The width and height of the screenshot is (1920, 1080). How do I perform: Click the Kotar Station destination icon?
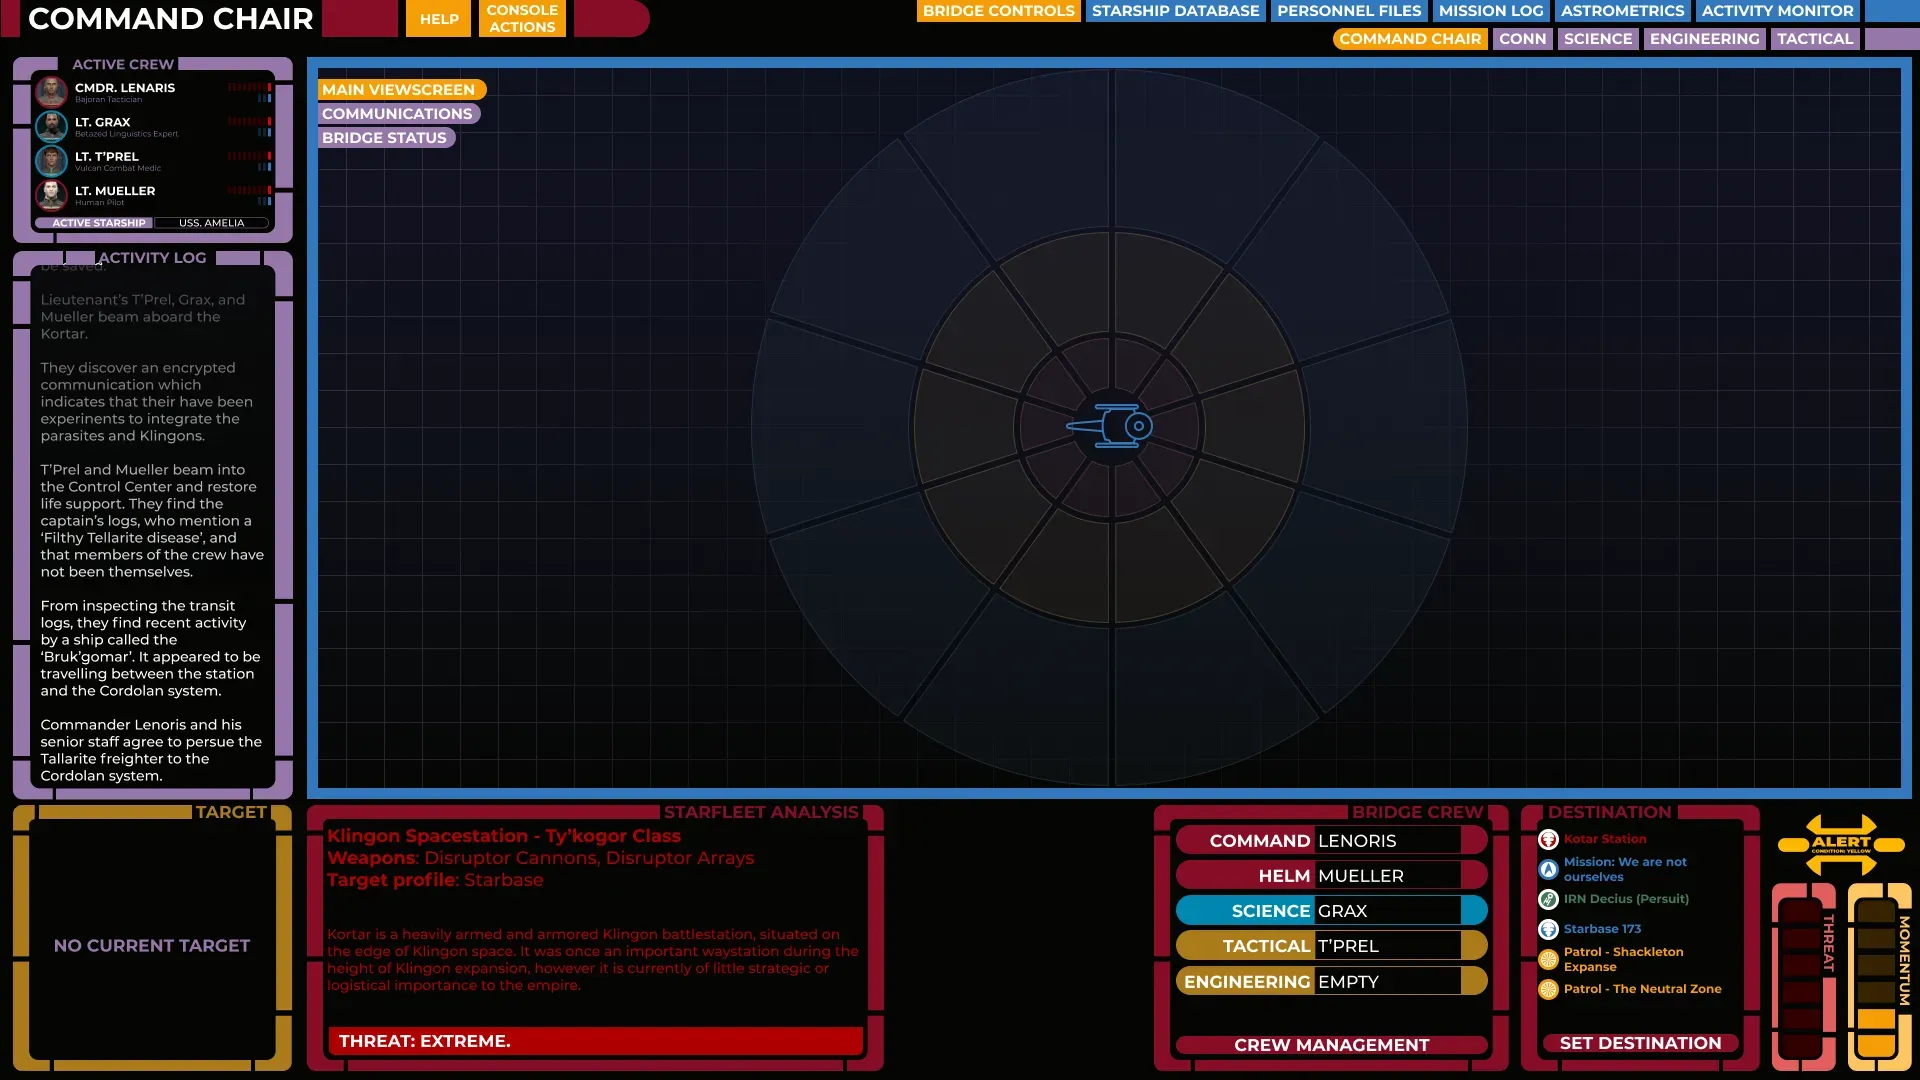(x=1548, y=839)
